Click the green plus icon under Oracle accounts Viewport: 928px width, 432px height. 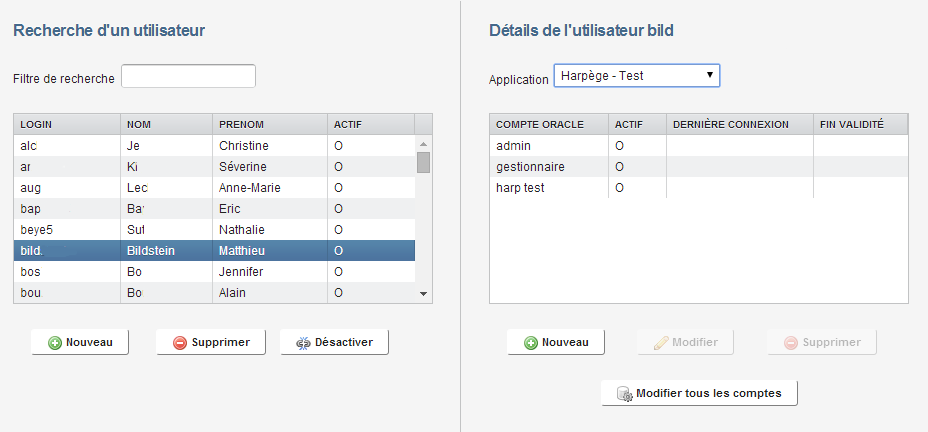(x=530, y=342)
